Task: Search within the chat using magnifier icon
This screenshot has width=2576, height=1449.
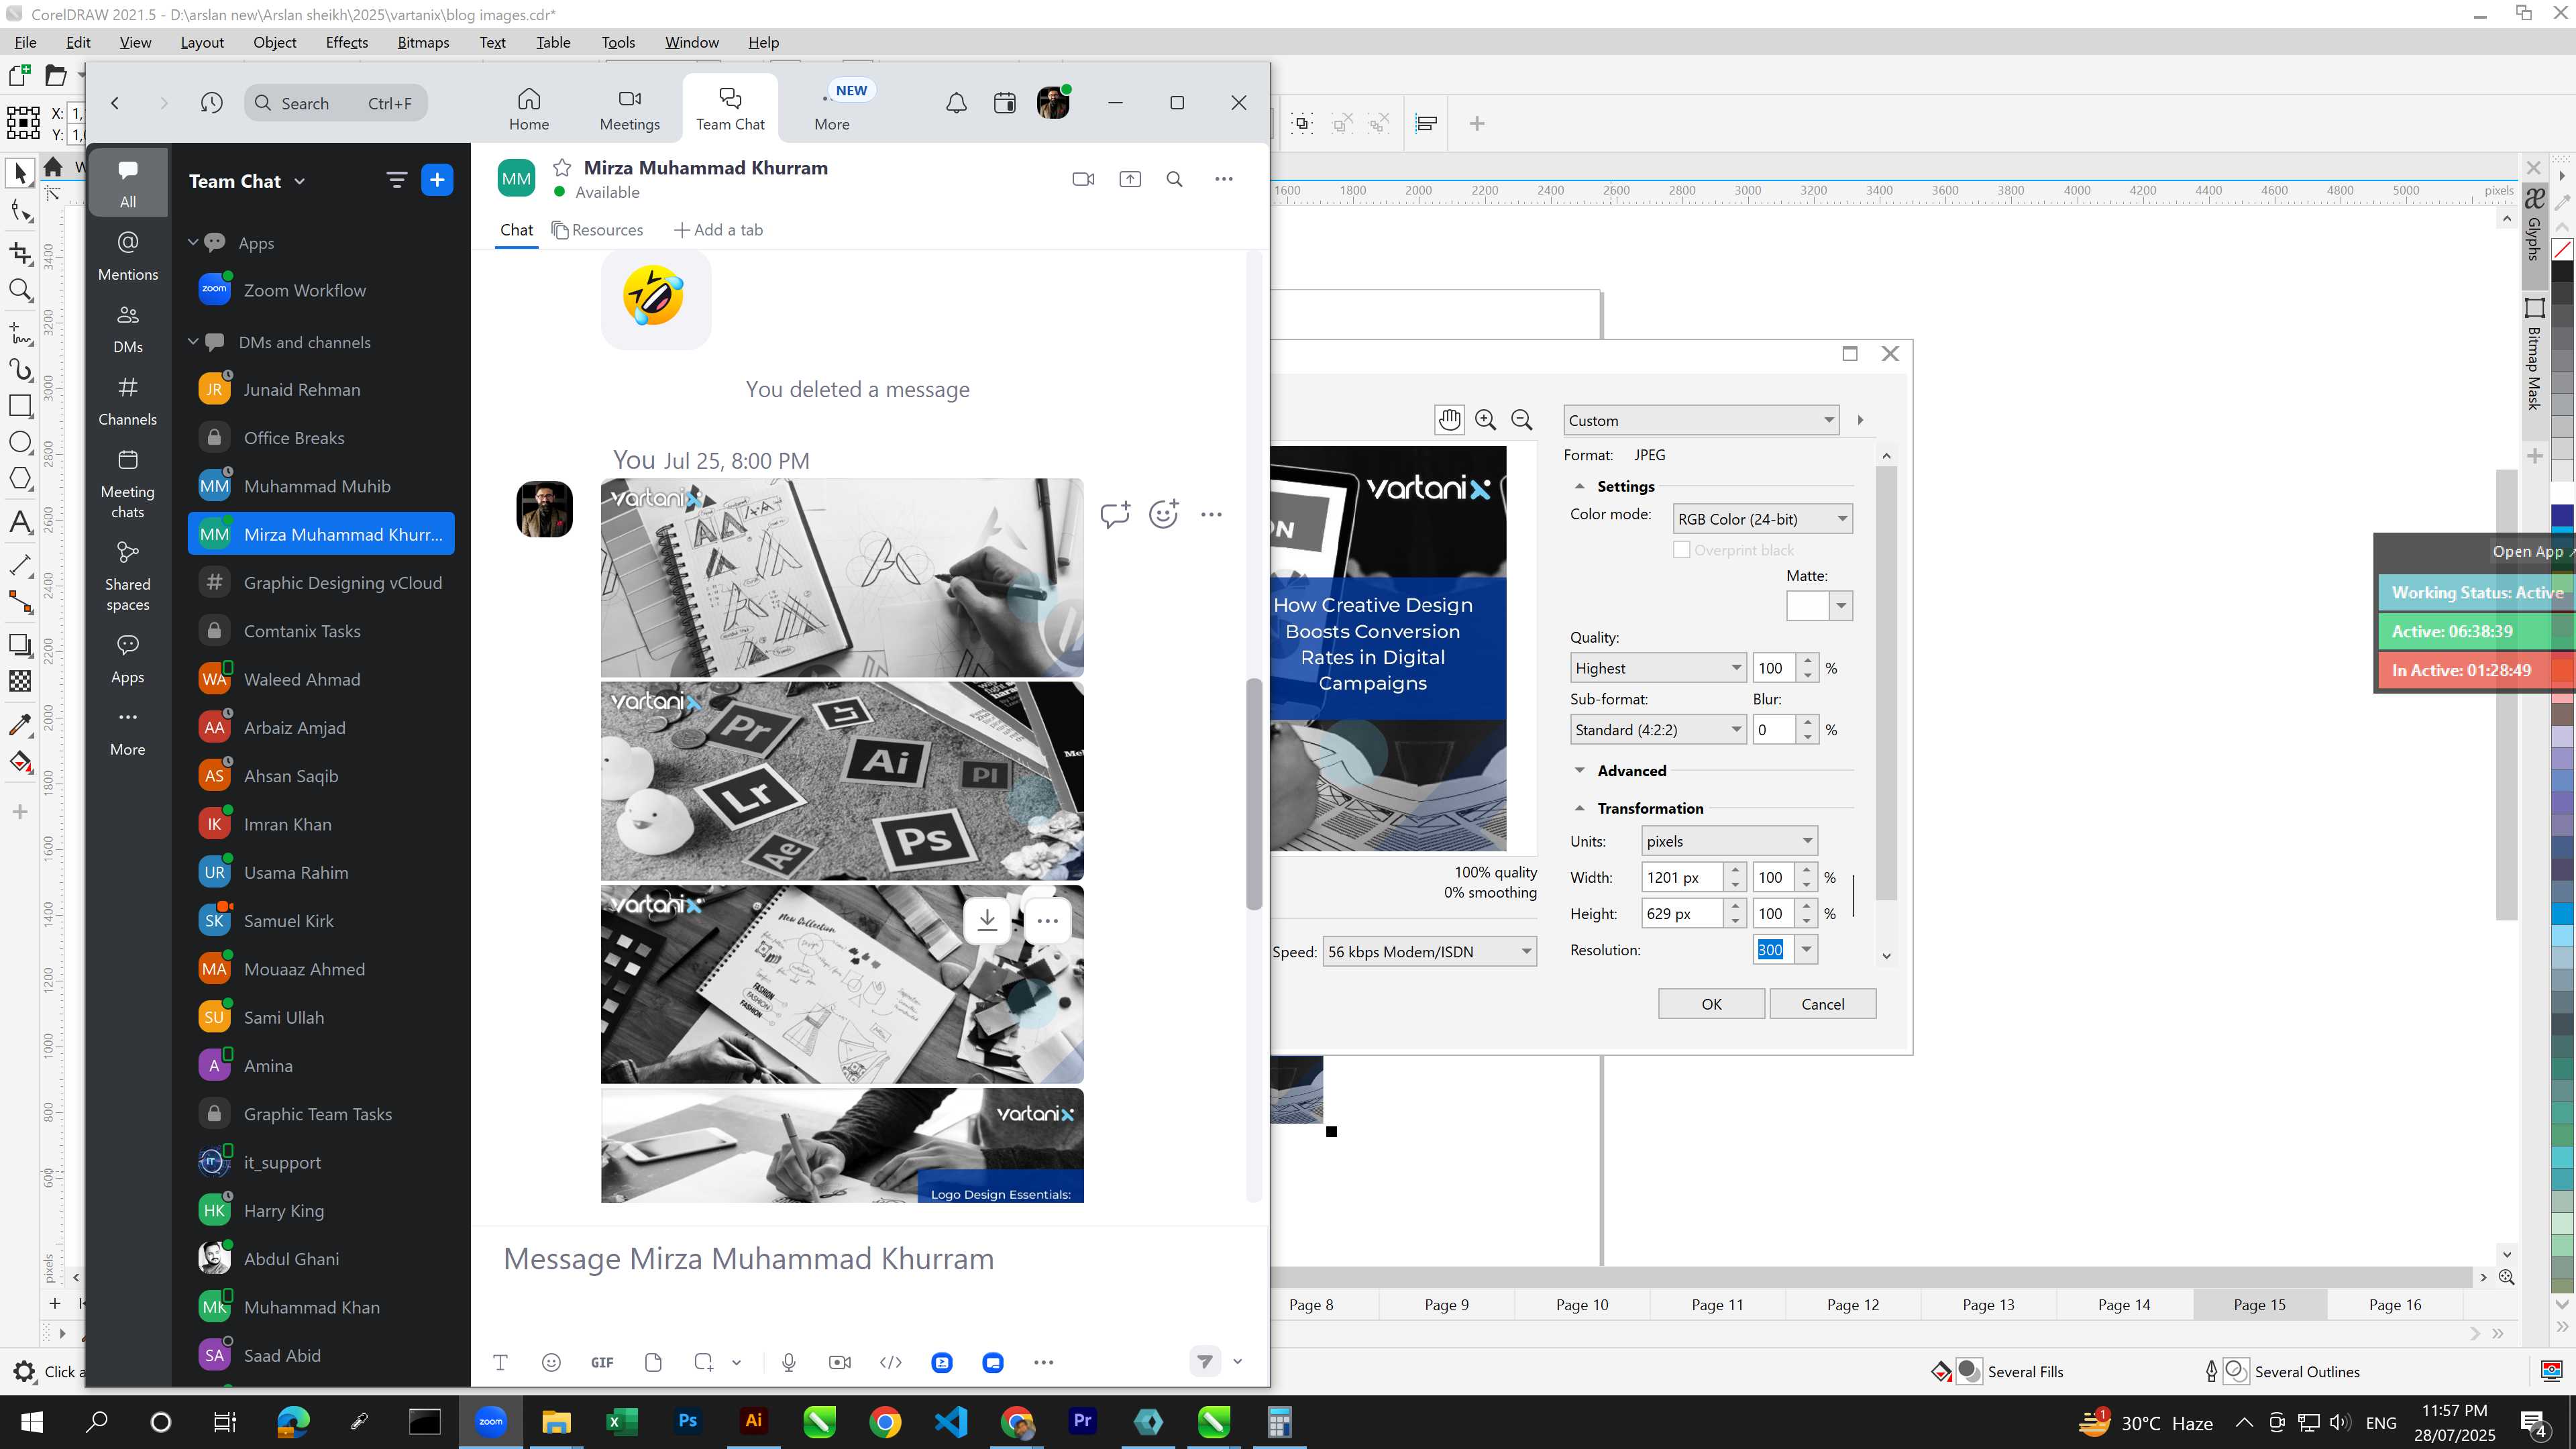Action: (x=1175, y=179)
